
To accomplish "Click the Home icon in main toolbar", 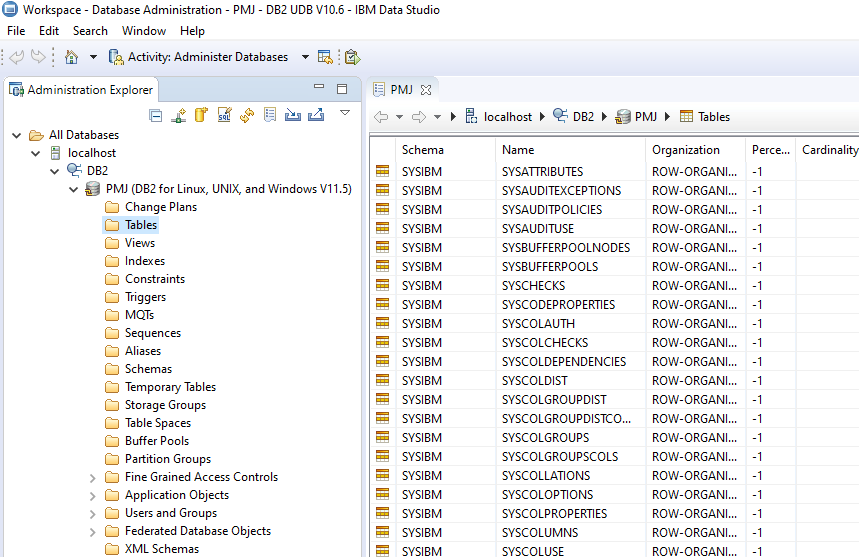I will 71,57.
